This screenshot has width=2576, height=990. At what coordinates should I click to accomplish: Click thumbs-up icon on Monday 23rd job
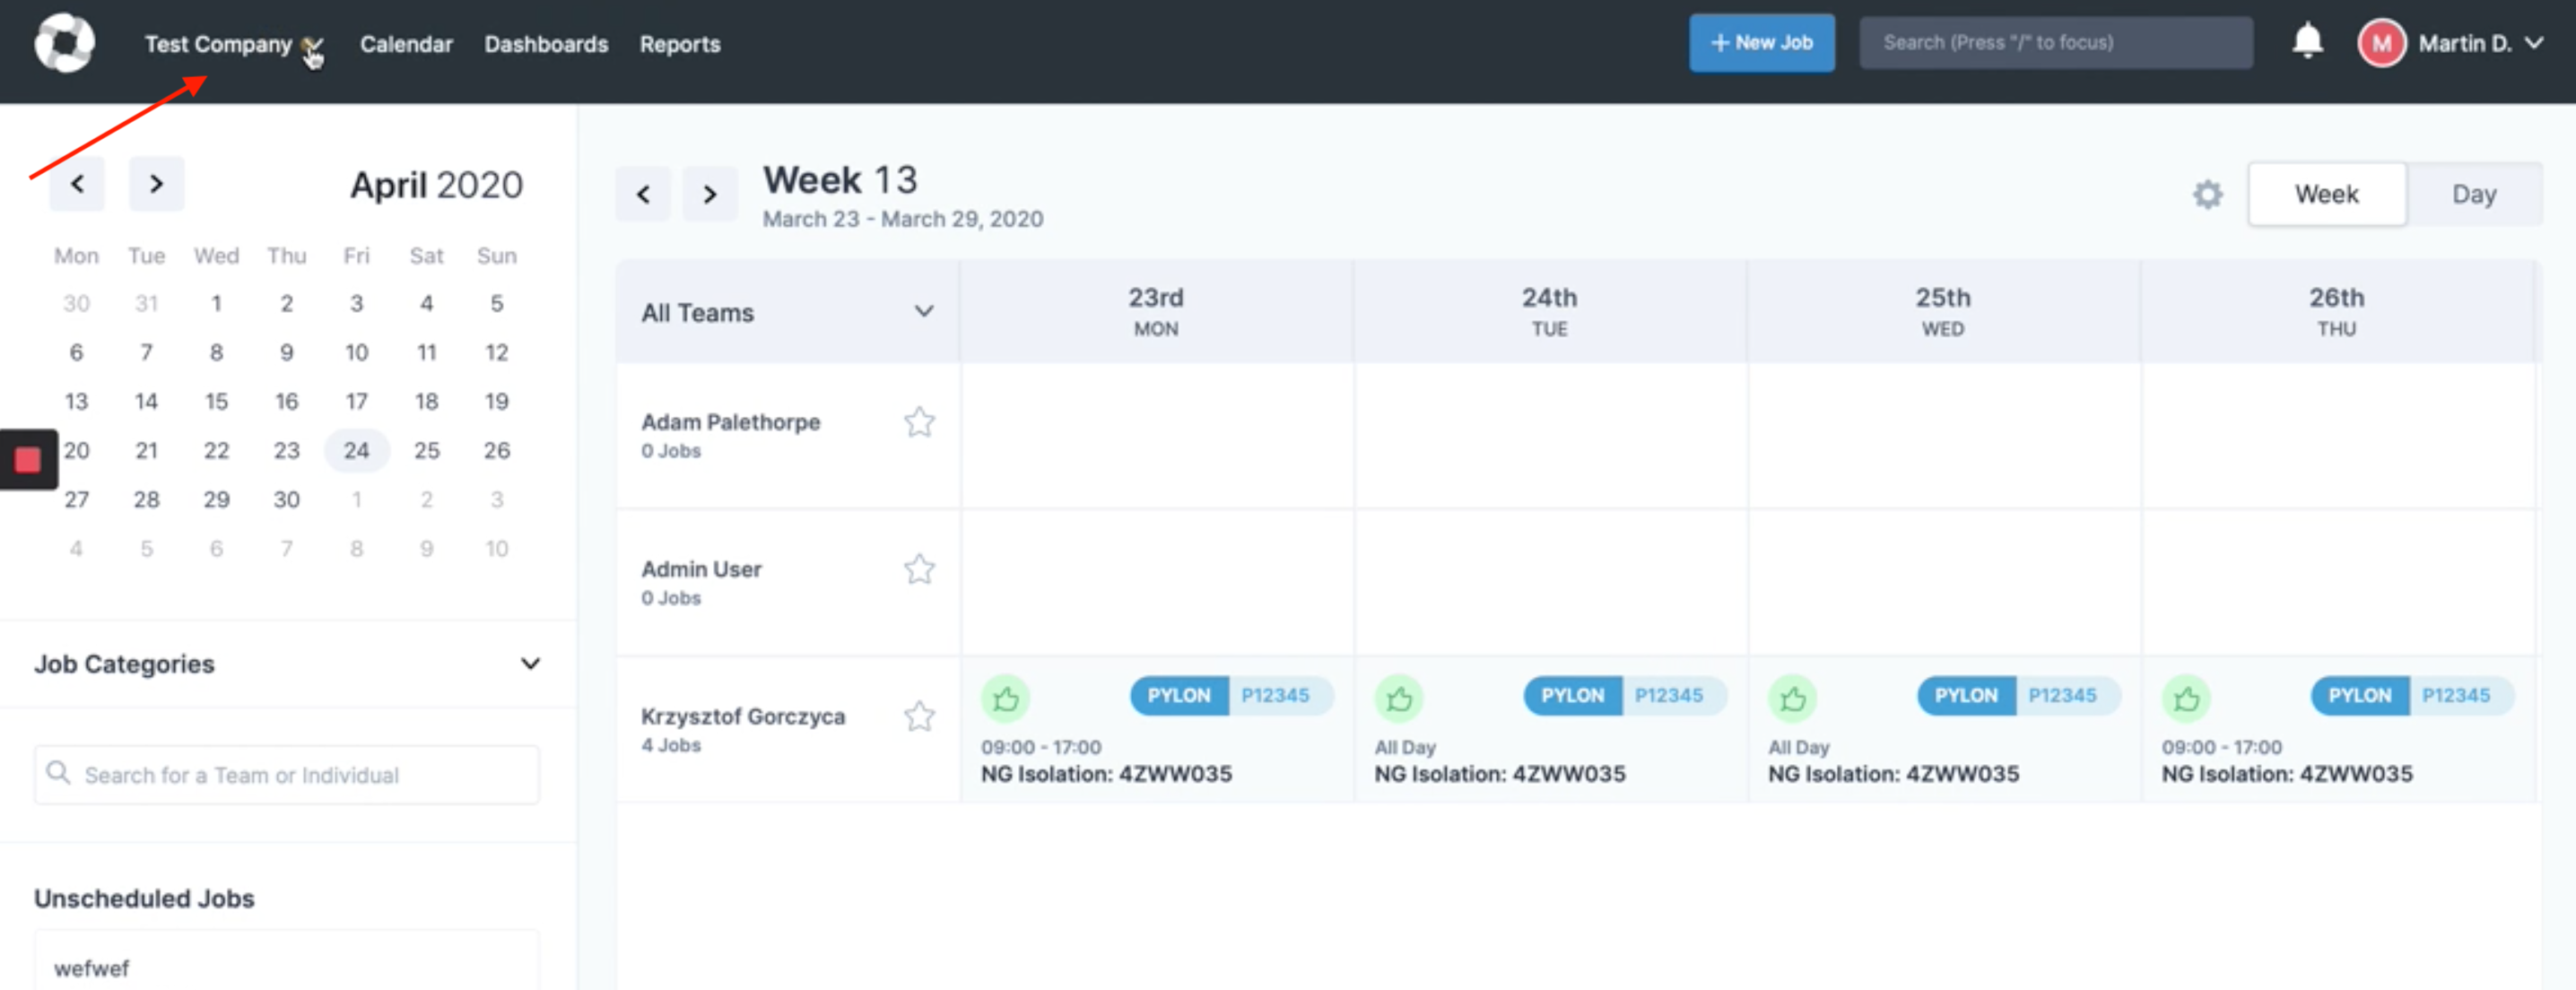point(1005,699)
